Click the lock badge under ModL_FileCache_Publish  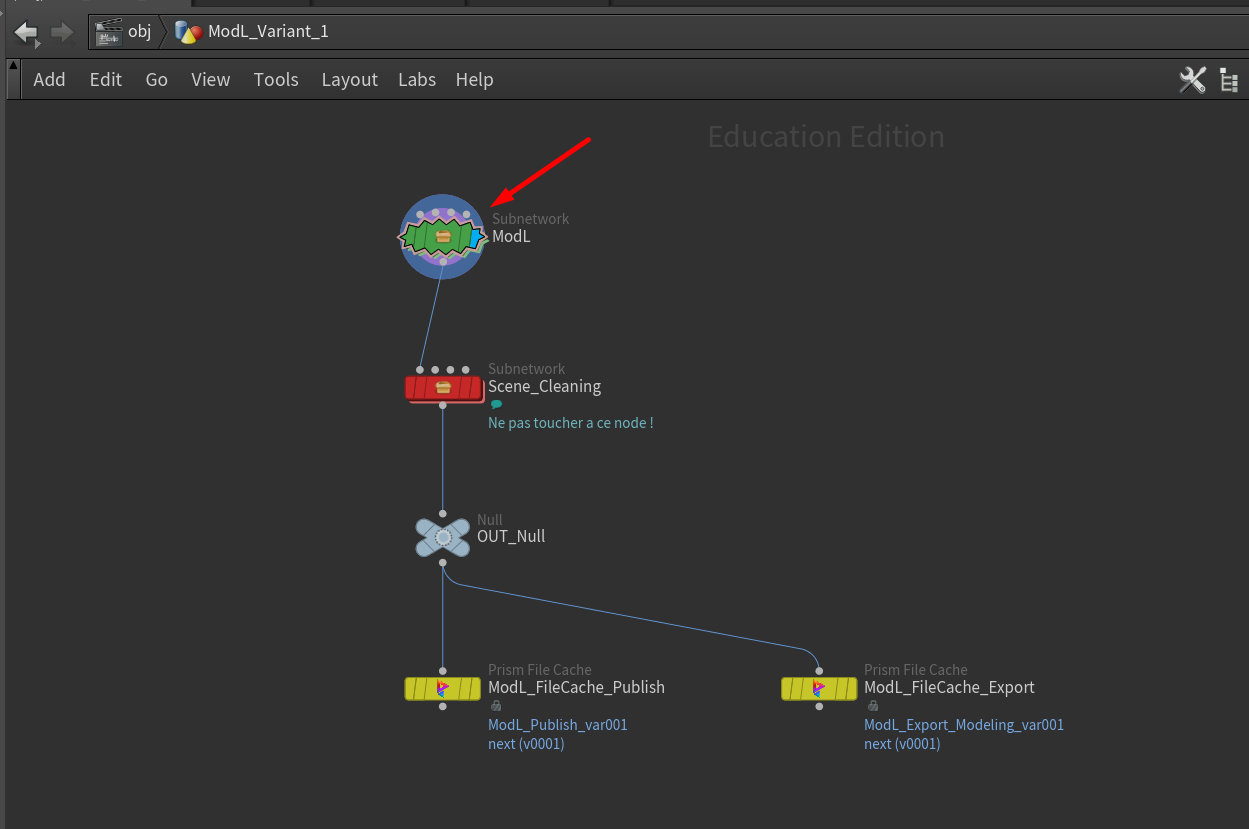tap(496, 706)
